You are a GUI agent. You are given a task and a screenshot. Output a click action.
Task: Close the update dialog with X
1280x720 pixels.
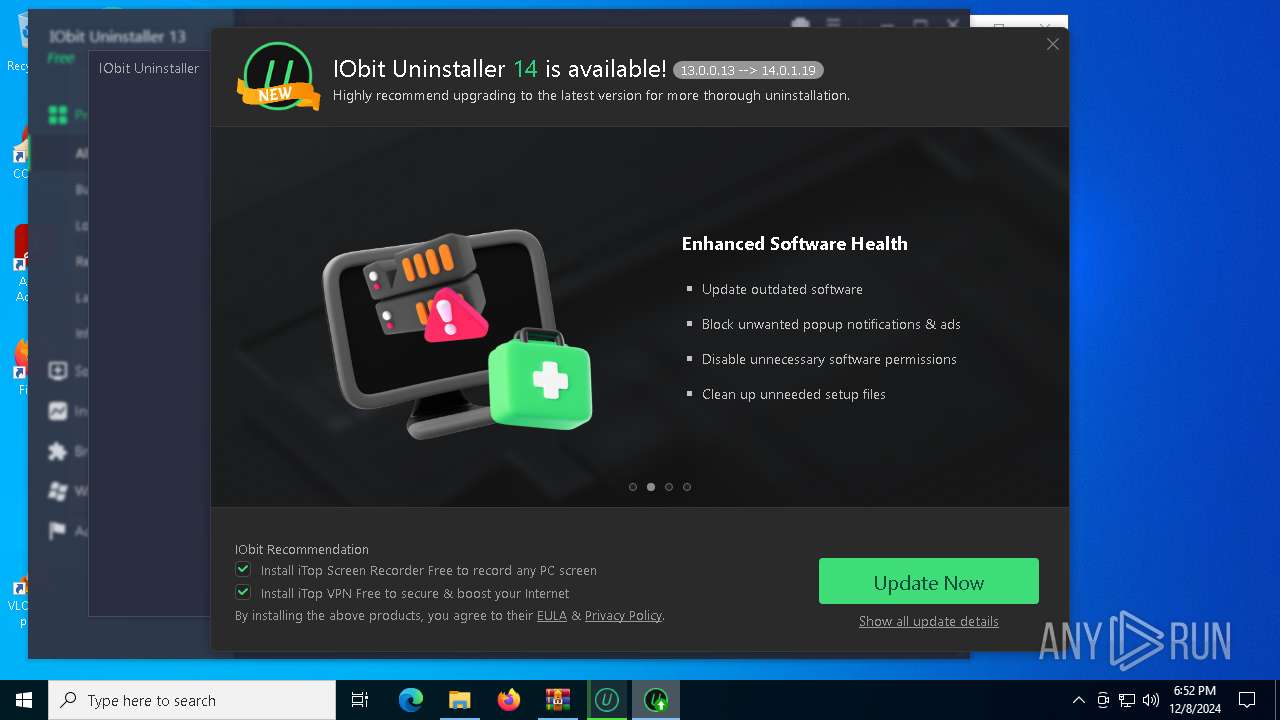coord(1052,44)
